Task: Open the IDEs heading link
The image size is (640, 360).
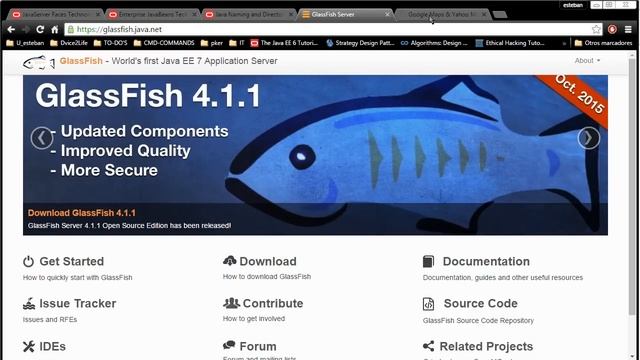Action: tap(52, 347)
